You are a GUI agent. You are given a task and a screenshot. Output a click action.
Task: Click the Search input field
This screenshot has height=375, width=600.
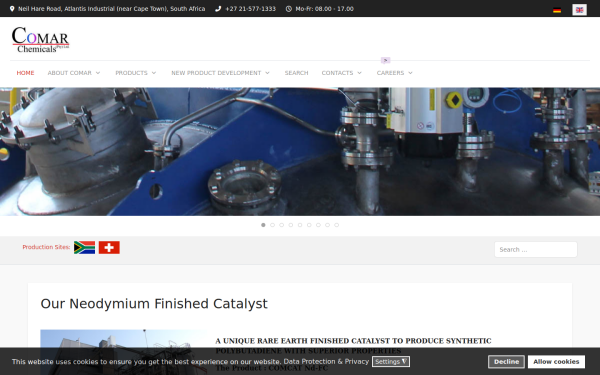pyautogui.click(x=536, y=249)
